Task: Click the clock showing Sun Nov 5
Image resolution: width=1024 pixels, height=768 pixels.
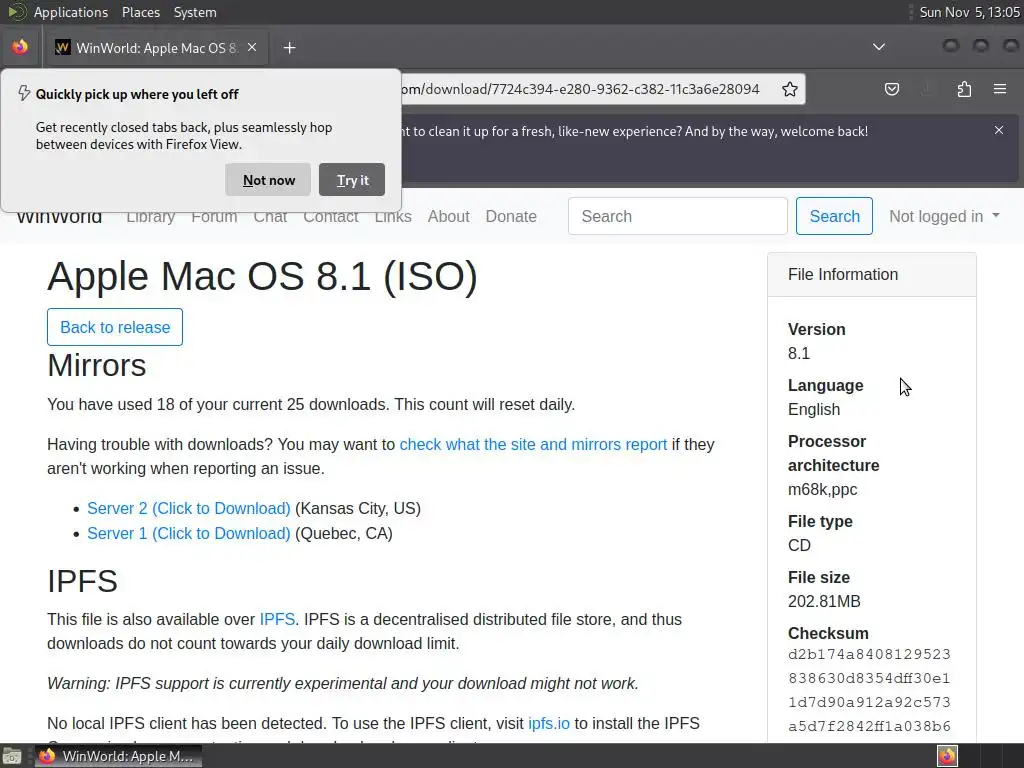Action: (969, 12)
